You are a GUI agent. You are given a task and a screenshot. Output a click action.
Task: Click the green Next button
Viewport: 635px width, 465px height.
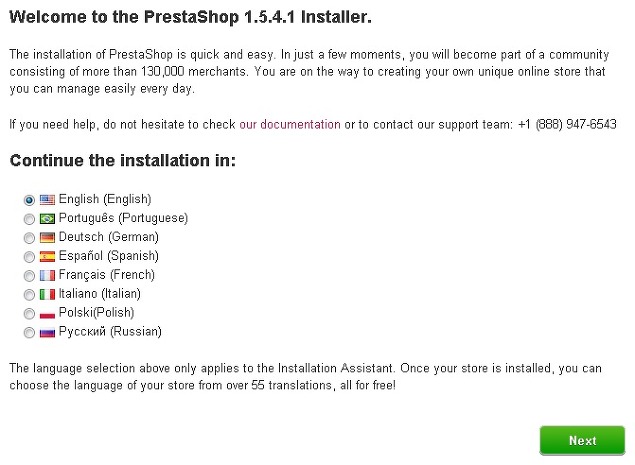582,441
